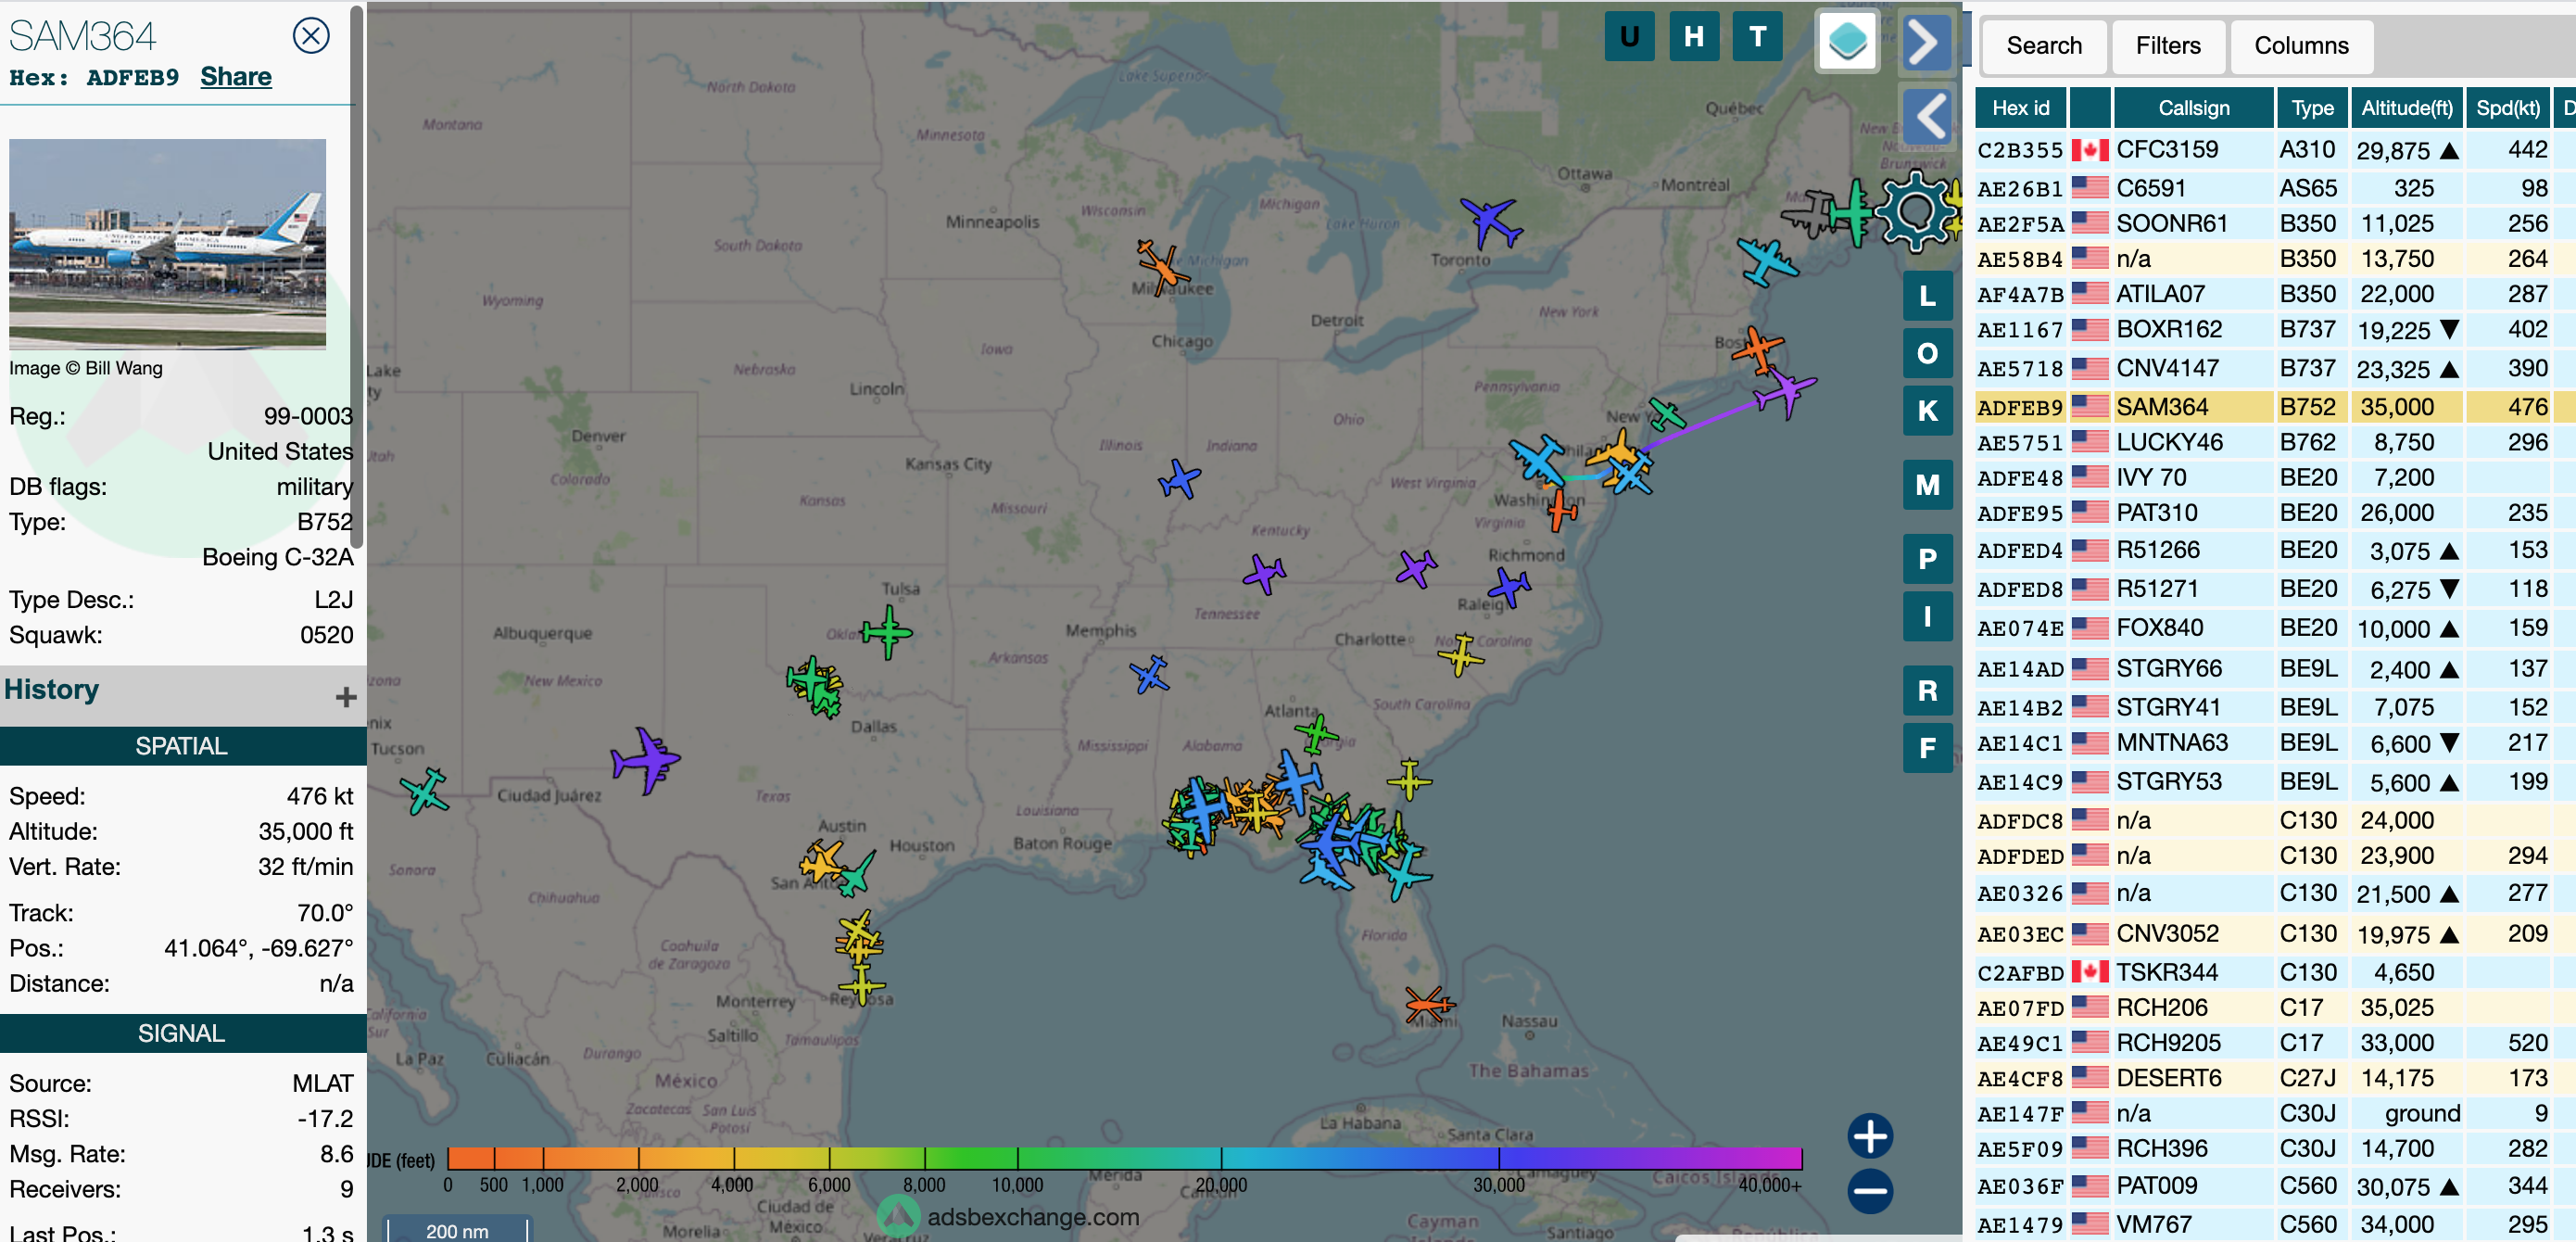The height and width of the screenshot is (1242, 2576).
Task: Open the Search tab
Action: (2044, 46)
